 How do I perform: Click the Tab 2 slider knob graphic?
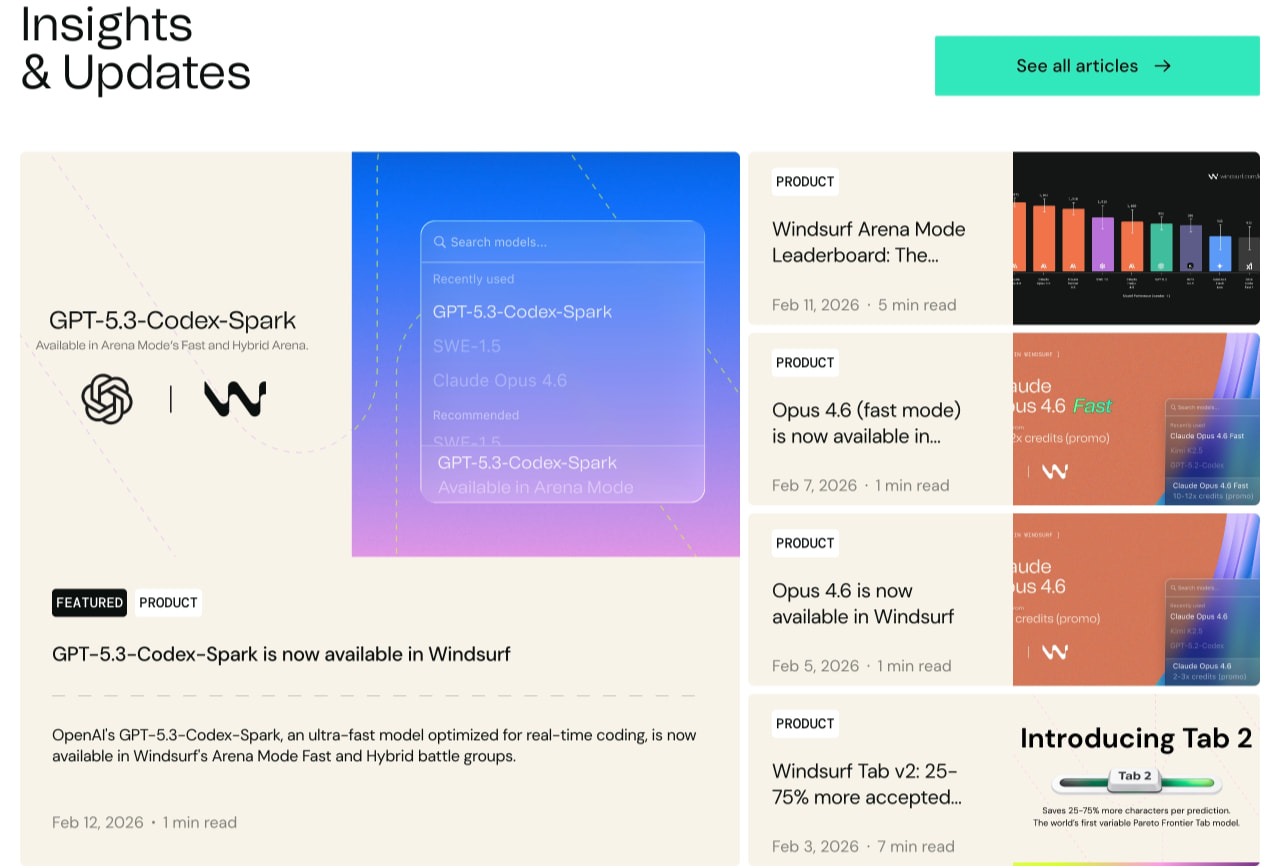pos(1135,777)
